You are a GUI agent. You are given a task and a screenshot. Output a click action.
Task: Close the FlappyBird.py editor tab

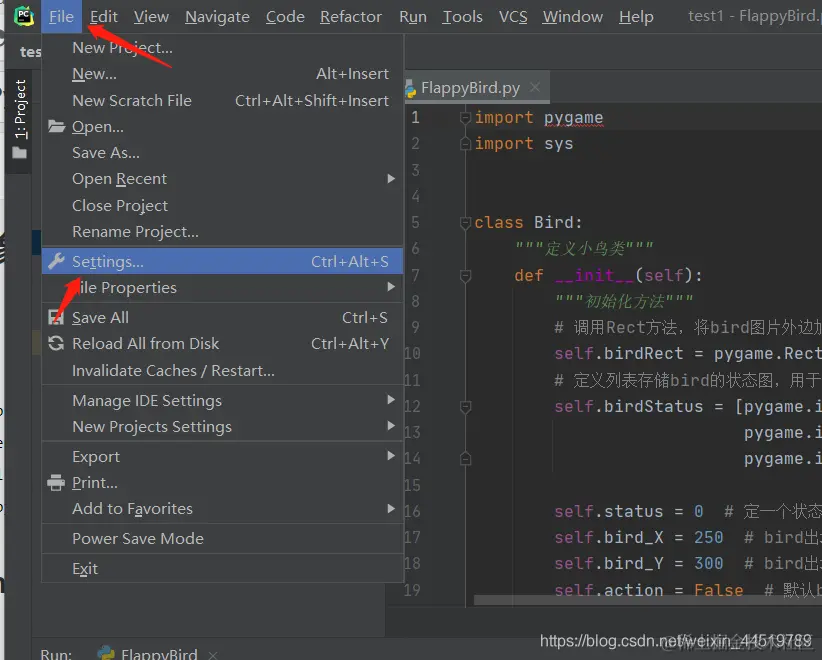point(535,87)
